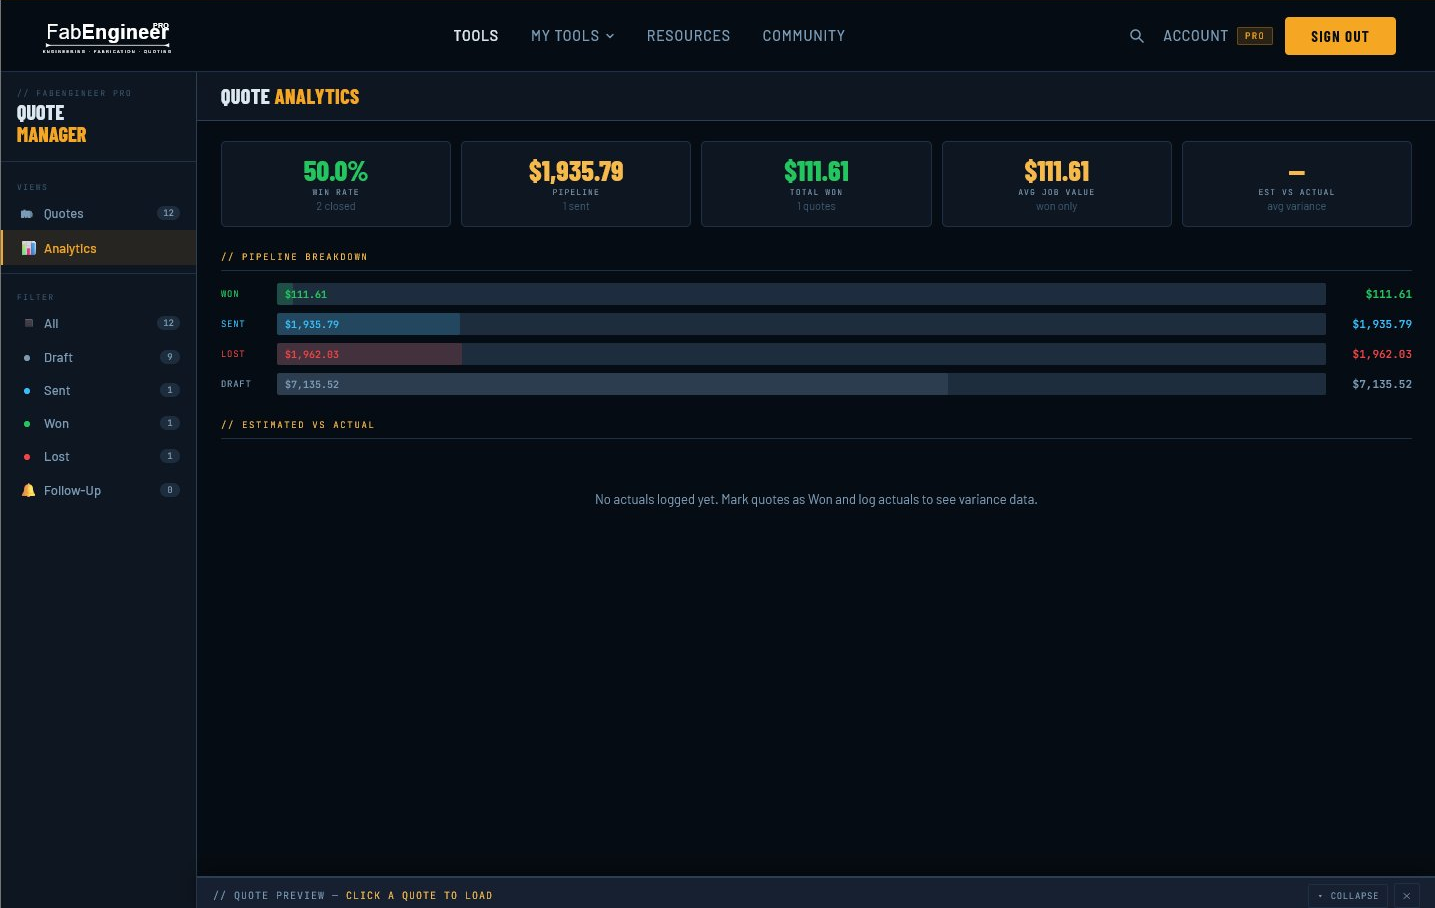Click the triangle arrow beside COLLAPSE

[x=1321, y=895]
